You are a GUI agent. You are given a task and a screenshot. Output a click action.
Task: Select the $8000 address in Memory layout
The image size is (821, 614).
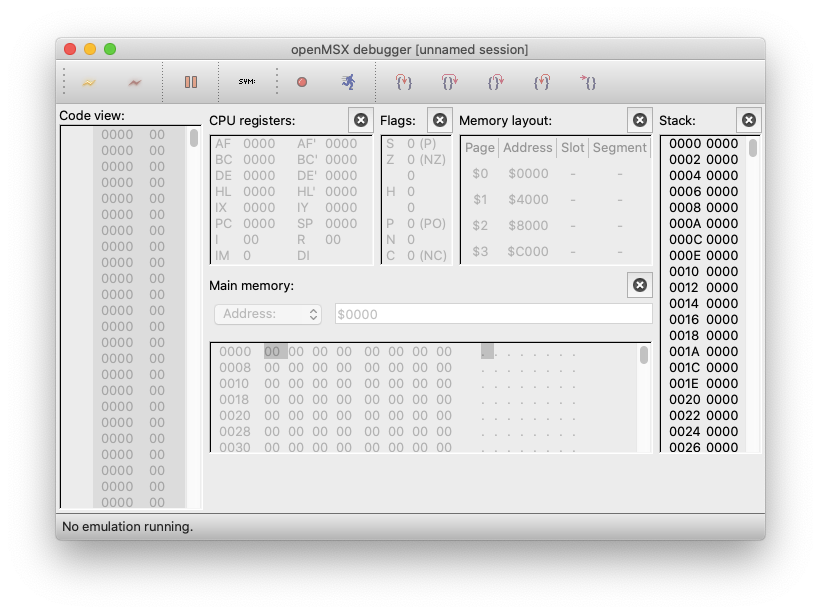528,226
